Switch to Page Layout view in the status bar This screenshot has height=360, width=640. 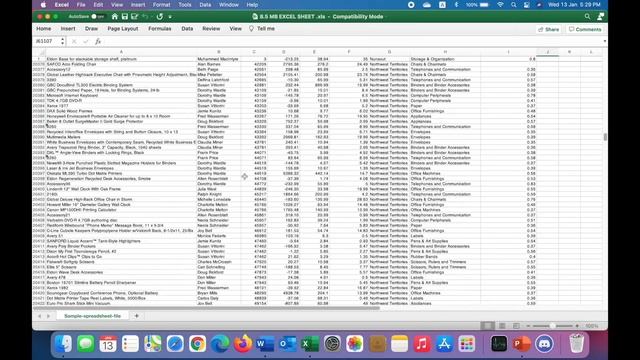[x=502, y=326]
